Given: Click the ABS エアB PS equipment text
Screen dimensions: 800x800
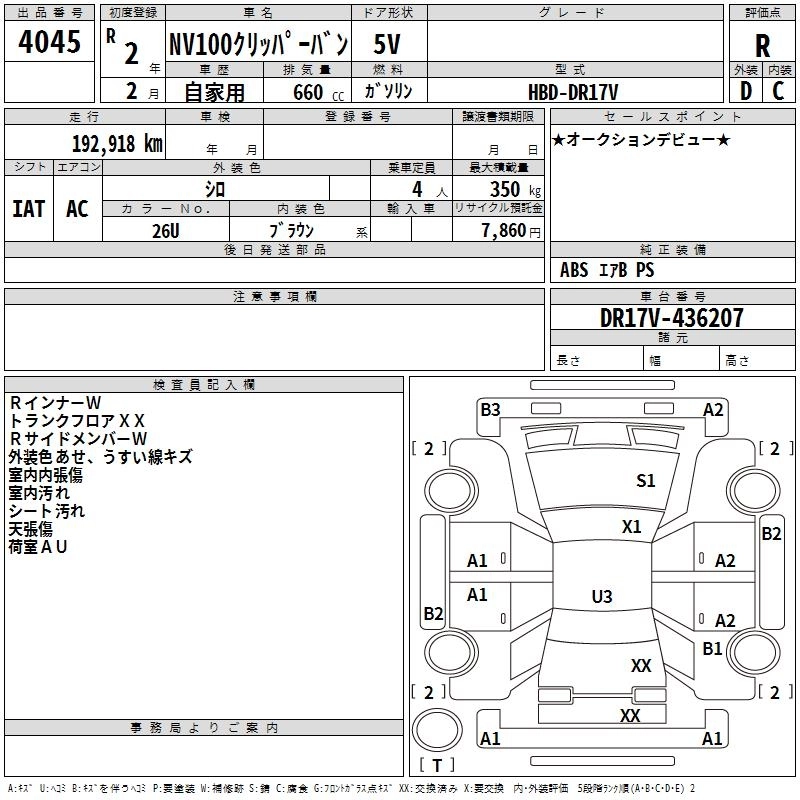Looking at the screenshot, I should tap(607, 270).
